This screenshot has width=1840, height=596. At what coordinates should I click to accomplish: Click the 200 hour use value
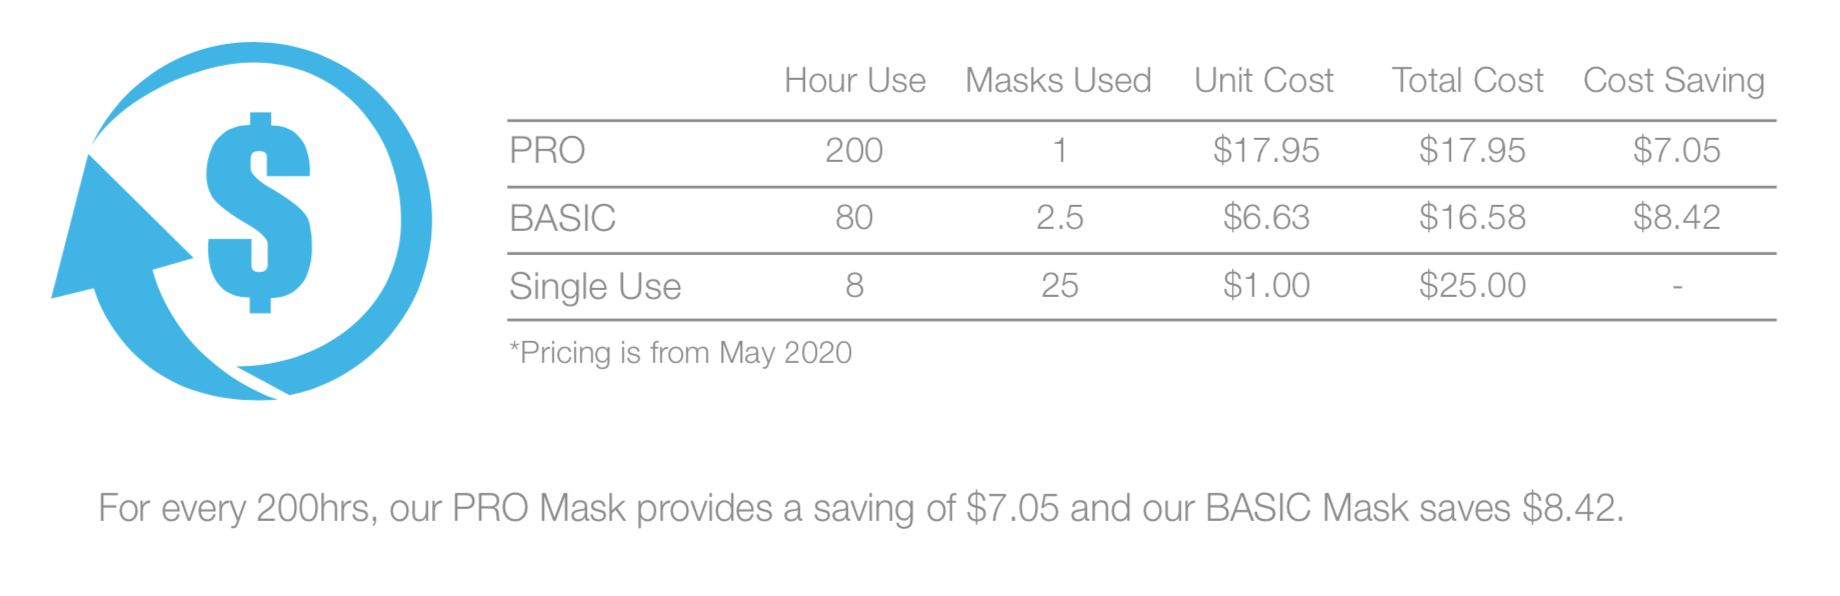[854, 151]
